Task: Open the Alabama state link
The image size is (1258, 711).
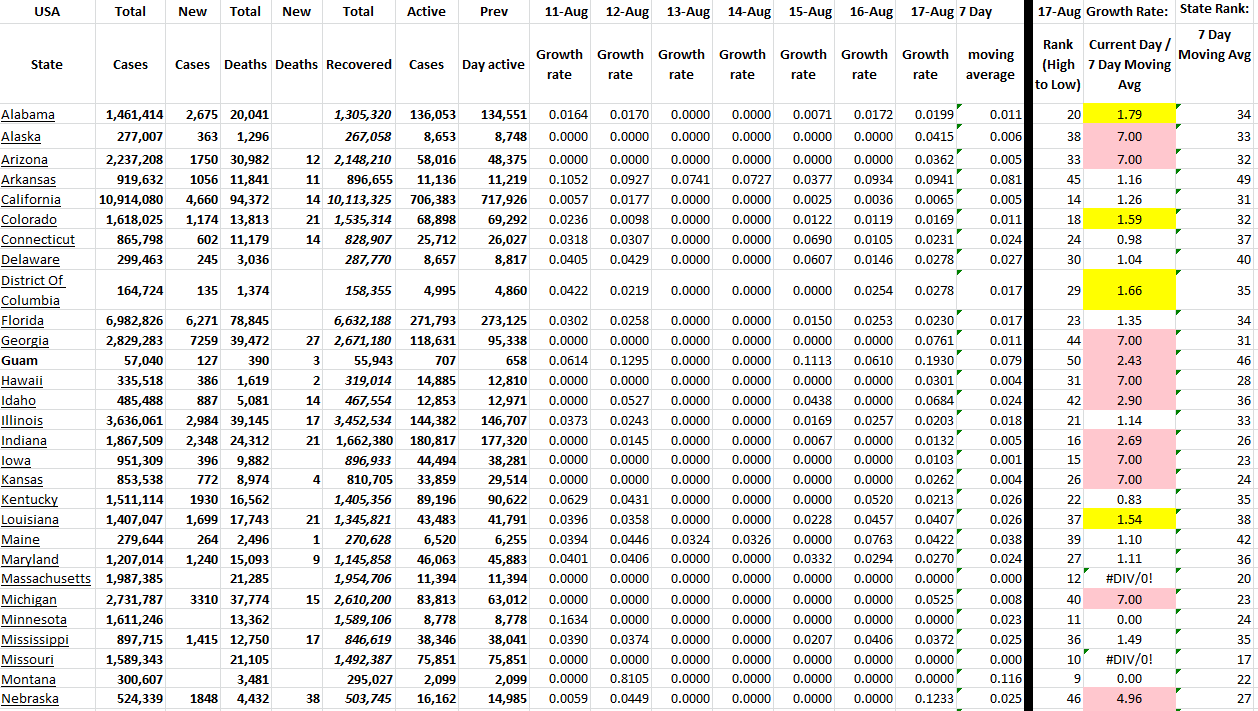Action: (x=28, y=115)
